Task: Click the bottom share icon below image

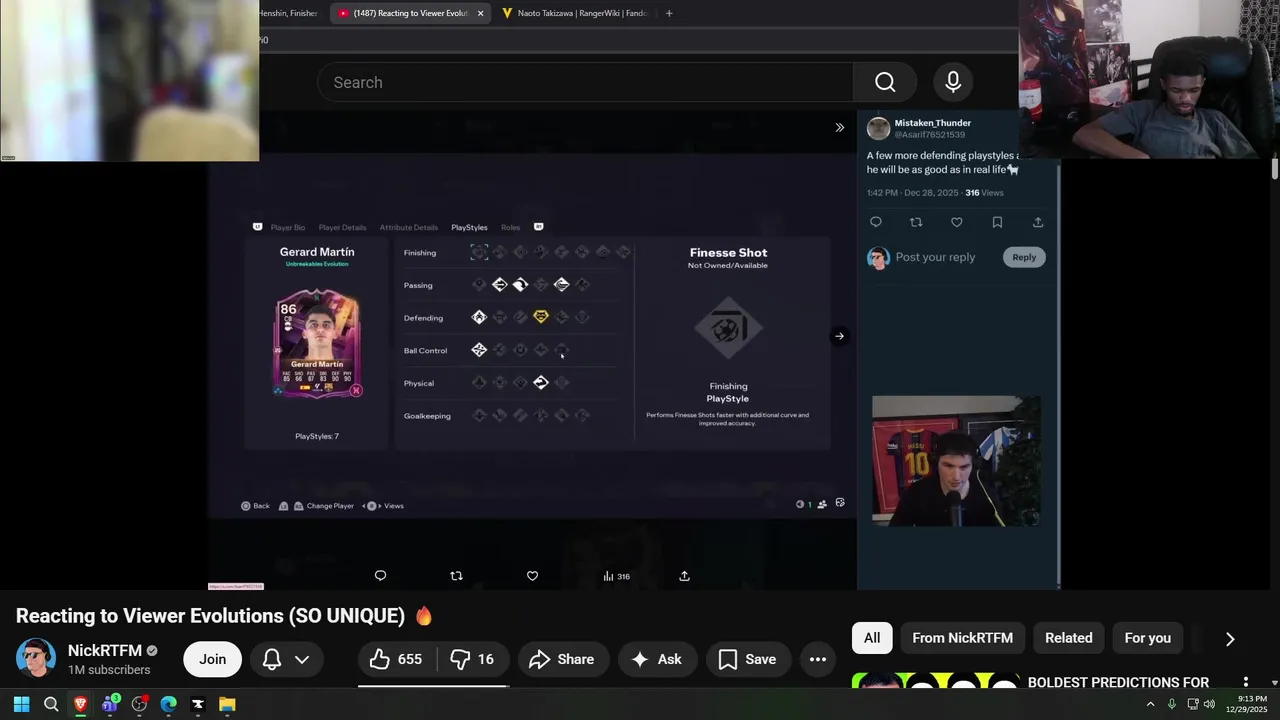Action: coord(684,576)
